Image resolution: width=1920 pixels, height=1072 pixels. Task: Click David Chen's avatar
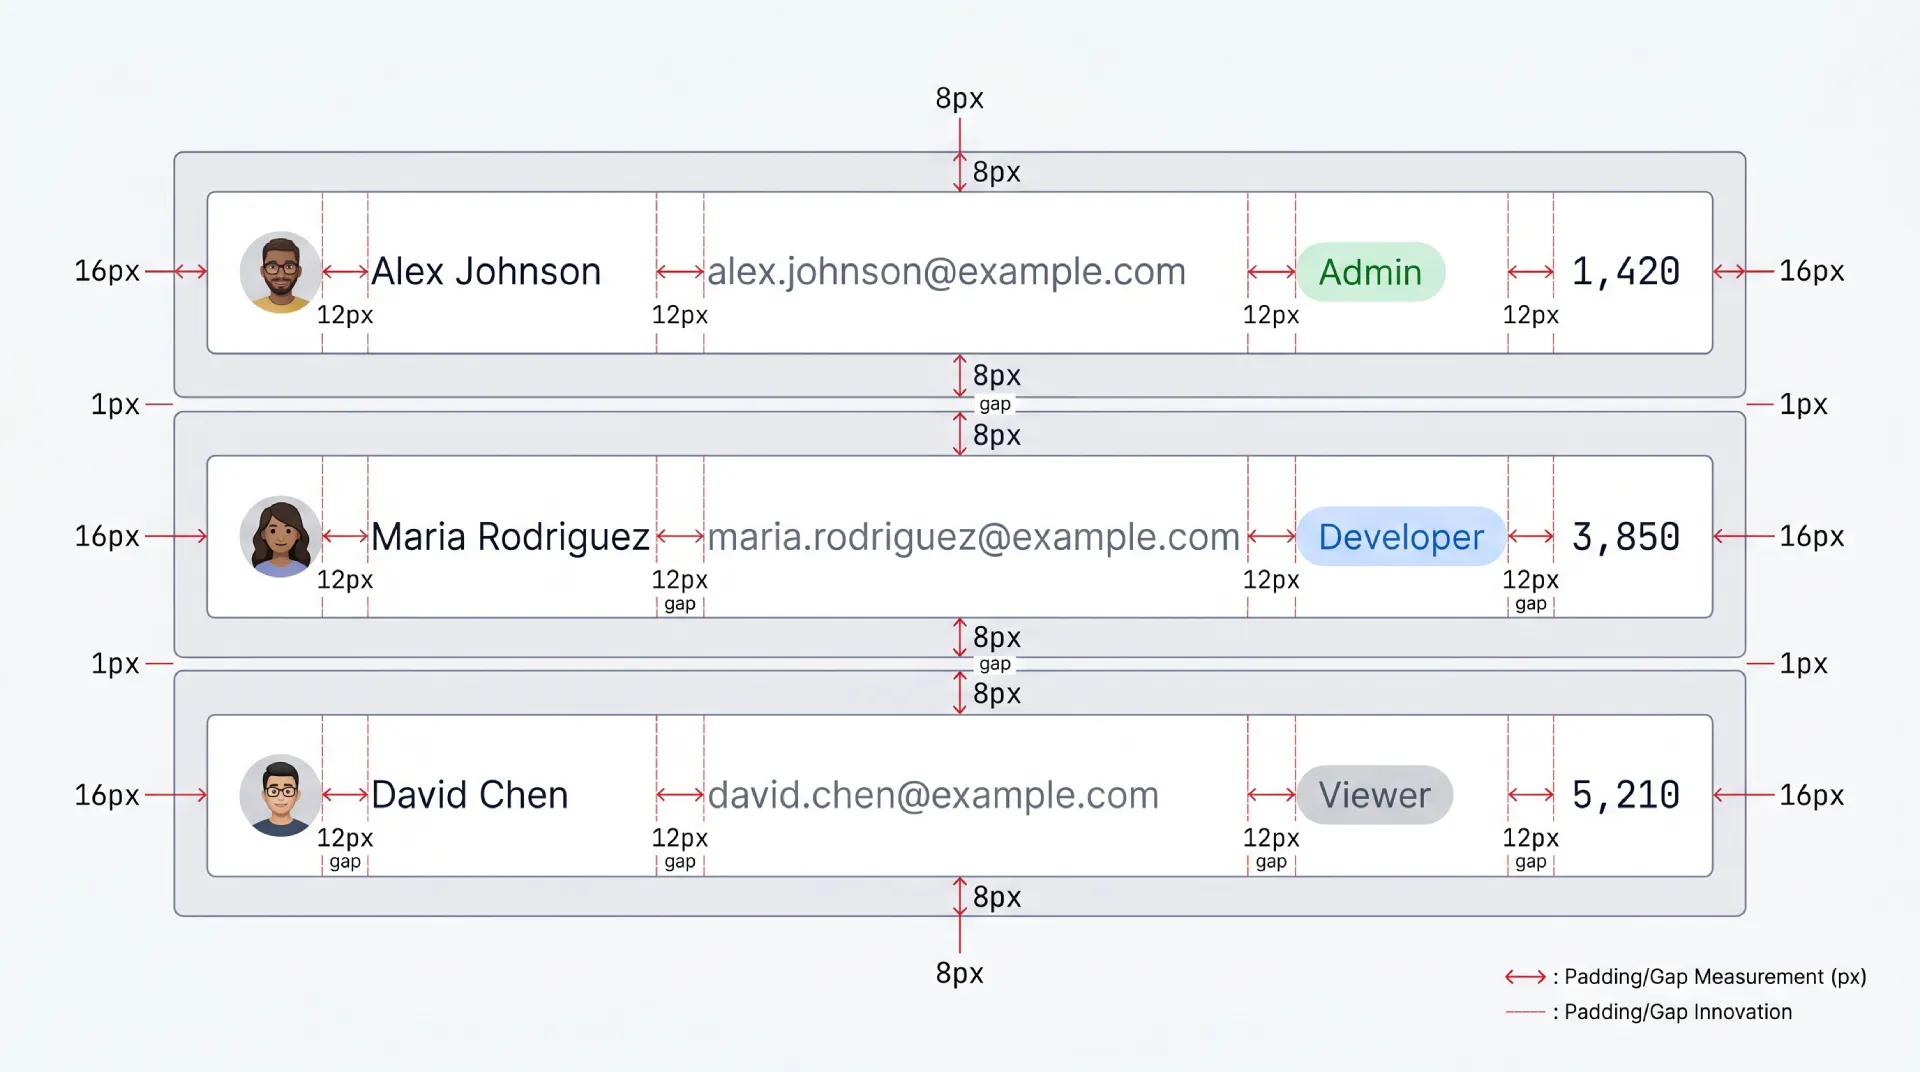tap(281, 795)
